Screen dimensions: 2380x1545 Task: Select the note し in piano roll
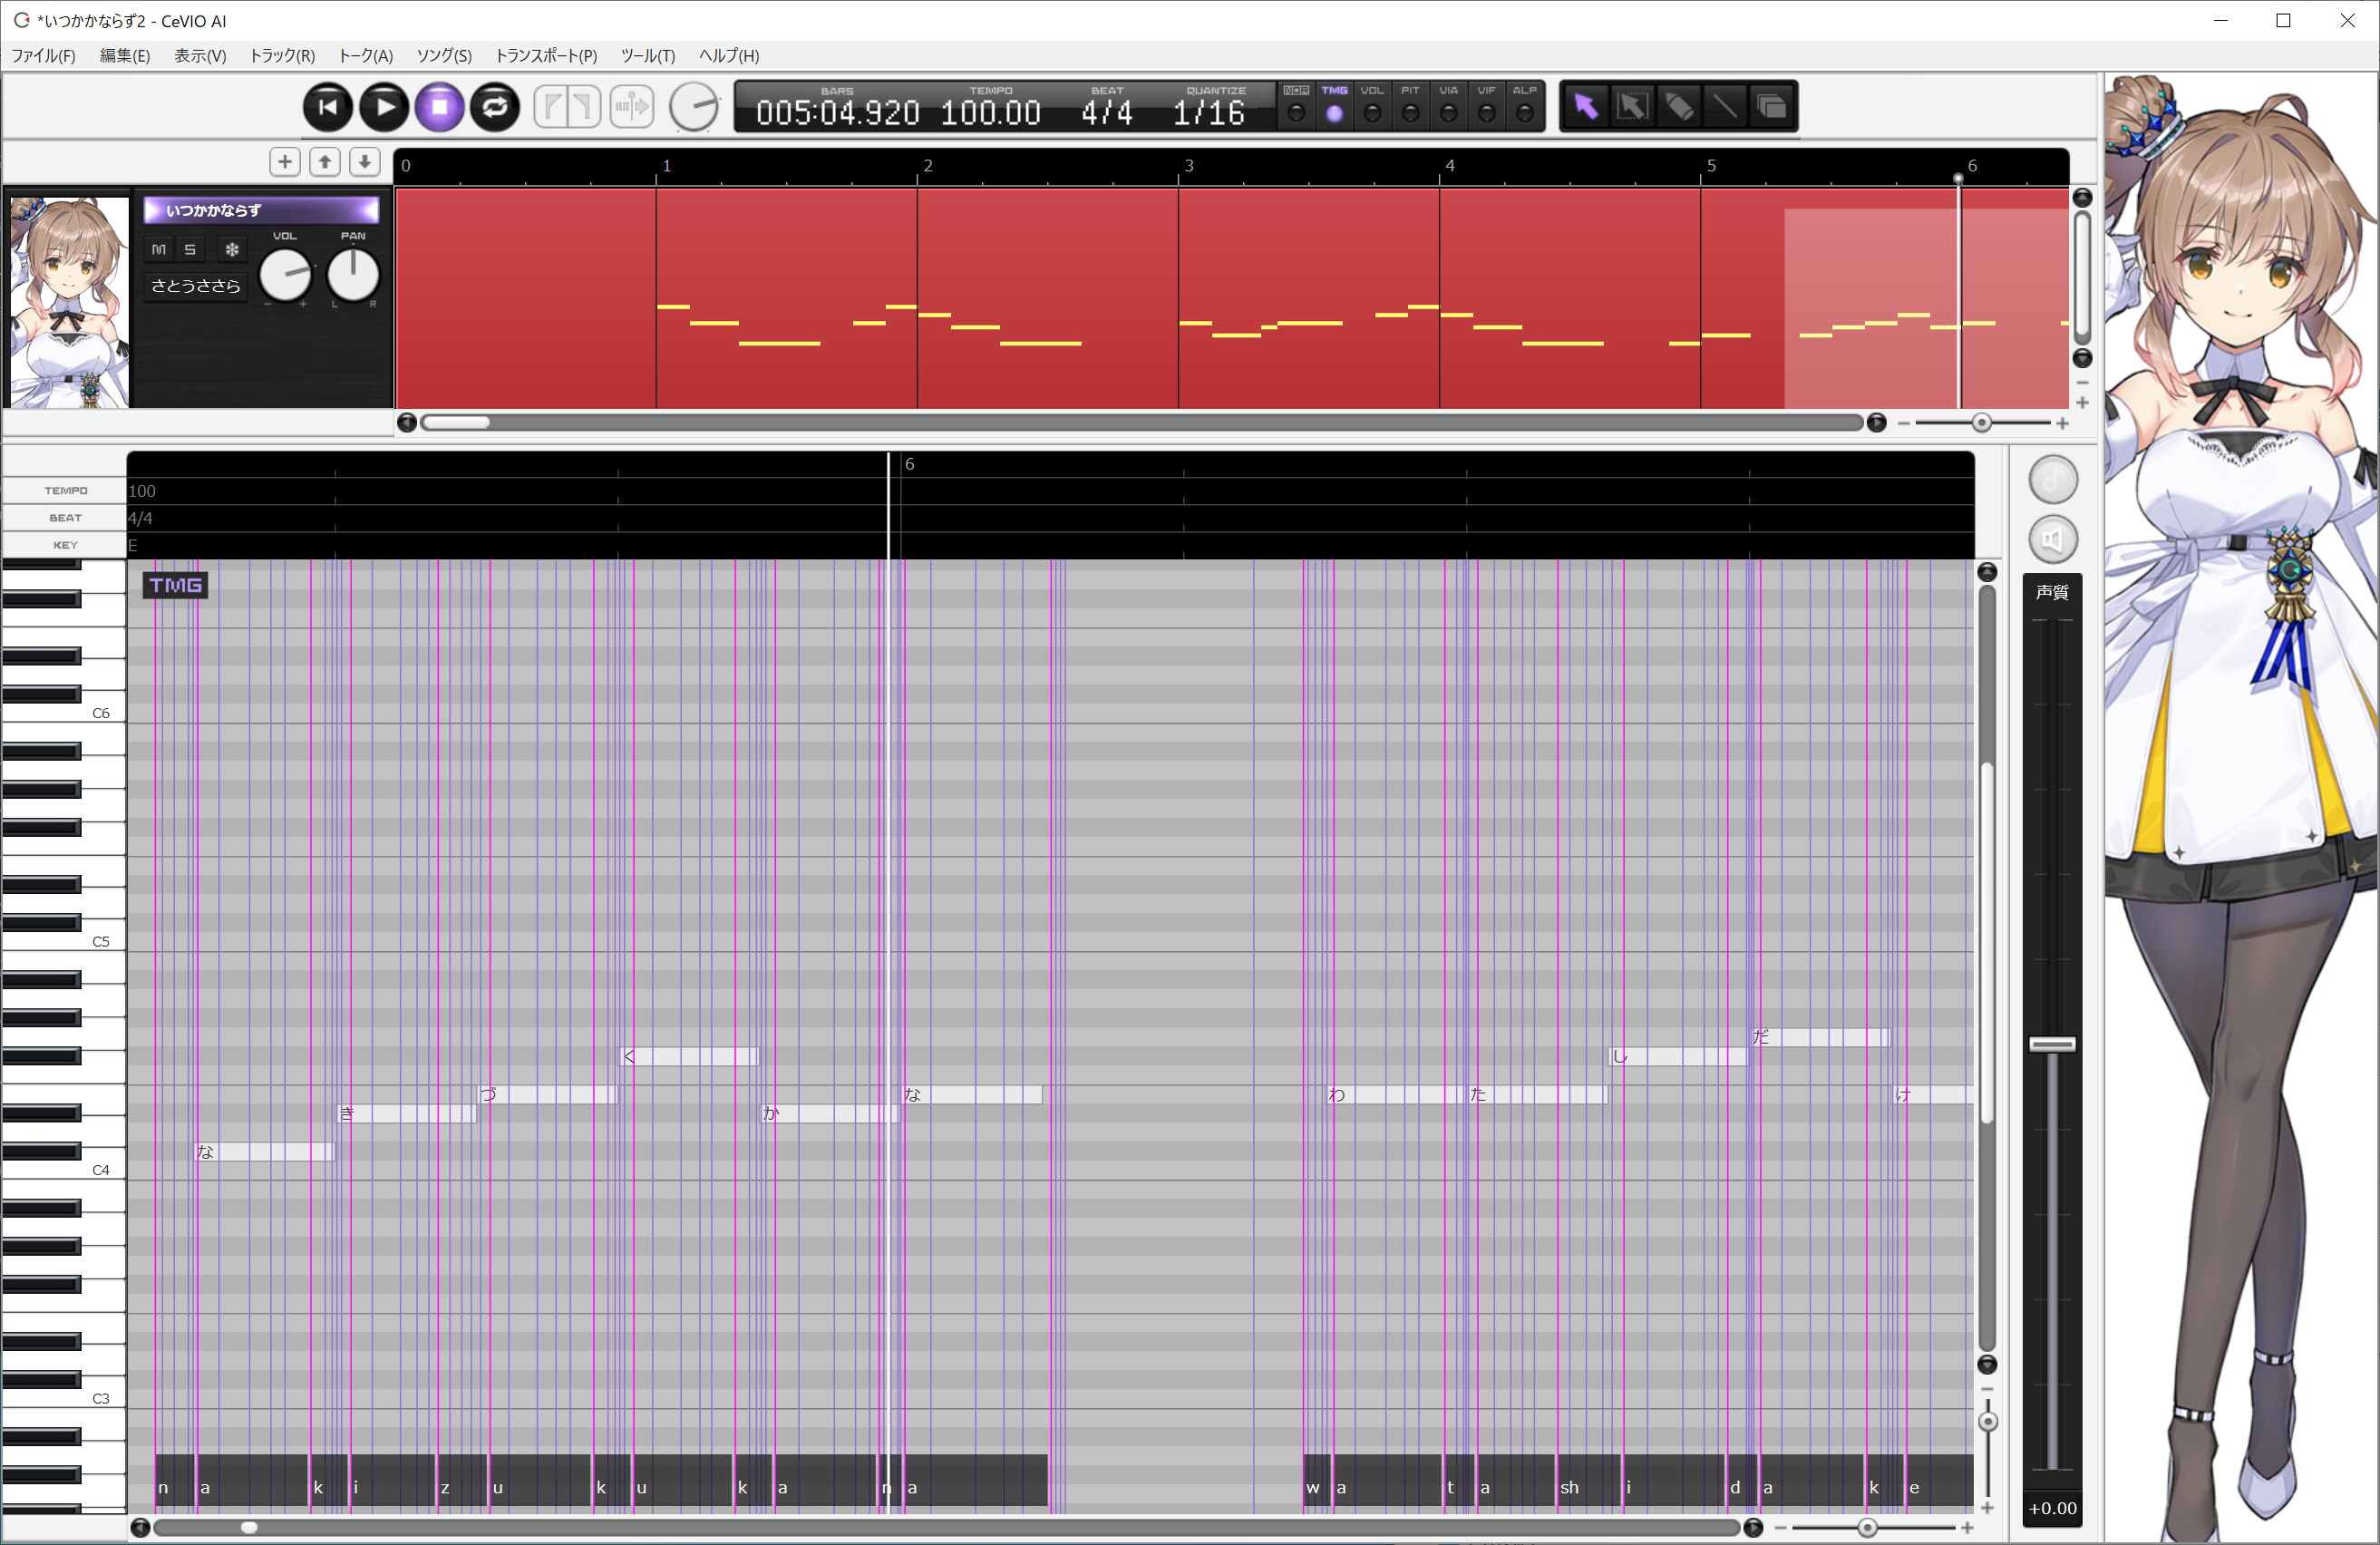pyautogui.click(x=1678, y=1056)
